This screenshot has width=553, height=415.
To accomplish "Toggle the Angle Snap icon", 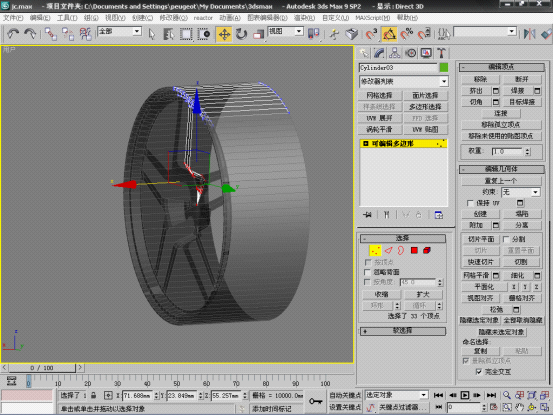I will [389, 34].
